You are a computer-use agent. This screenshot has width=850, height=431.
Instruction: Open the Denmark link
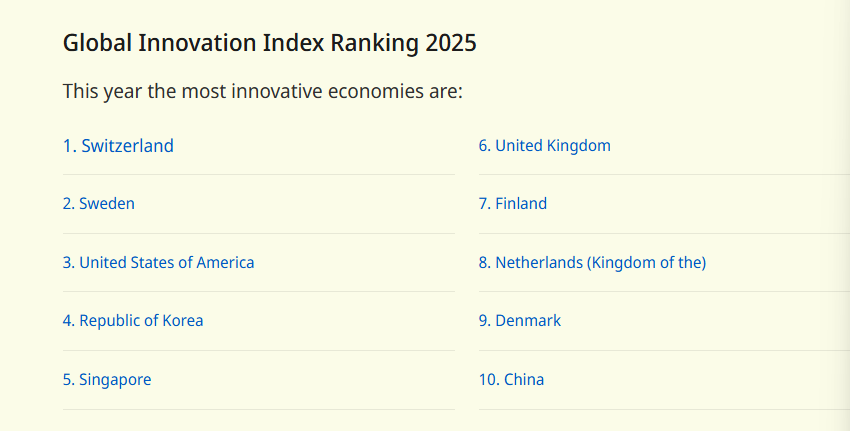coord(520,321)
